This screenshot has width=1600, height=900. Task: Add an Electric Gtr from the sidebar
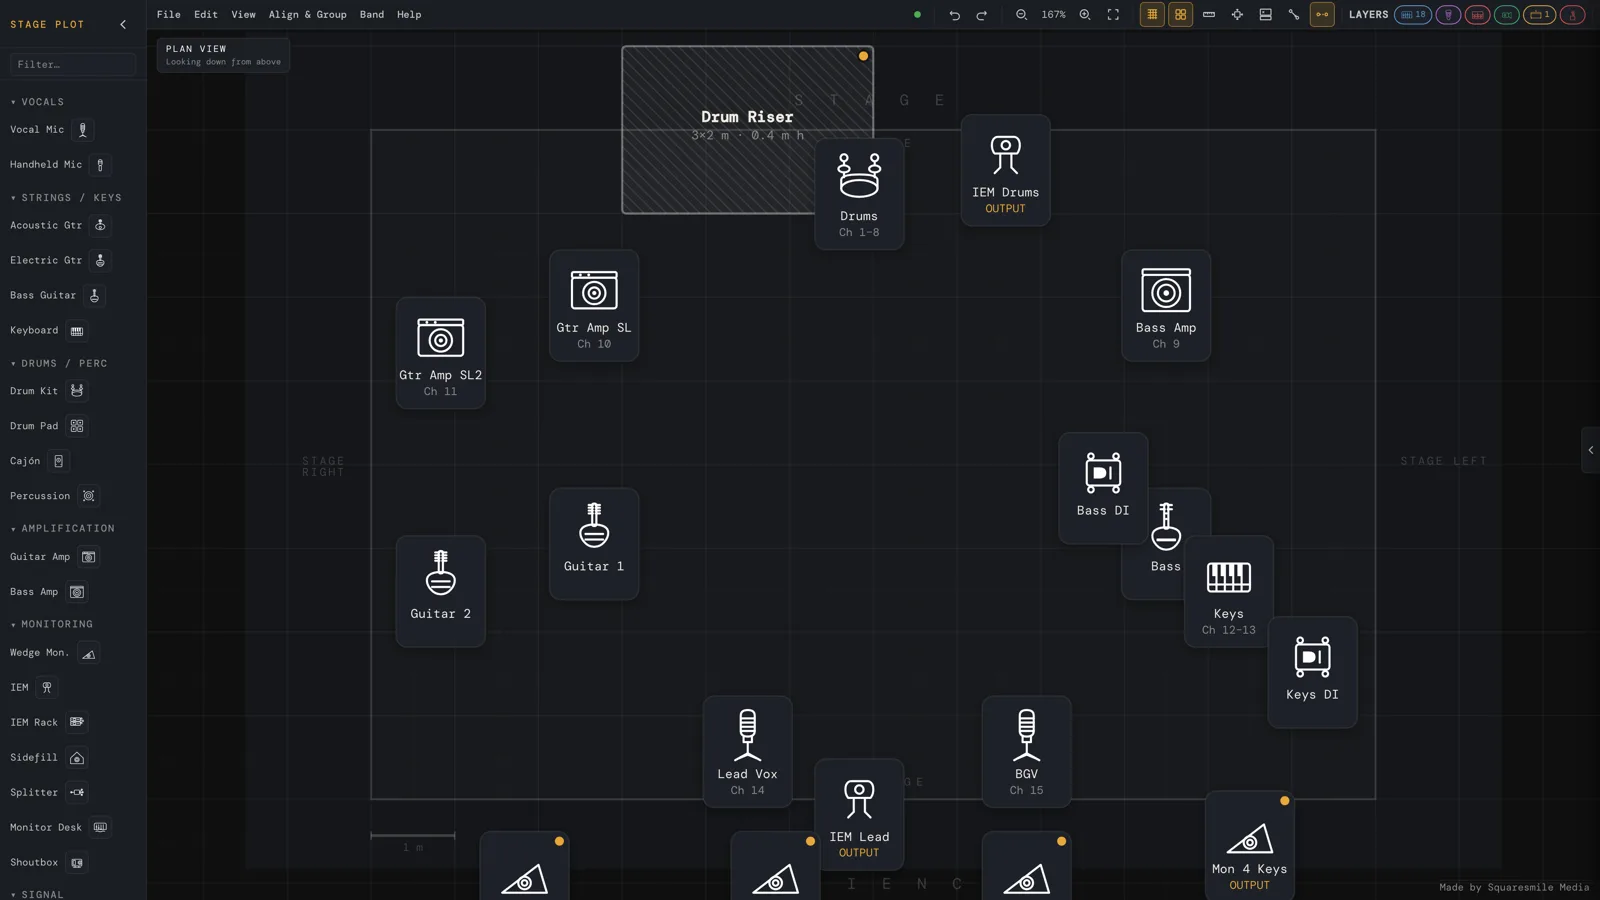[59, 260]
